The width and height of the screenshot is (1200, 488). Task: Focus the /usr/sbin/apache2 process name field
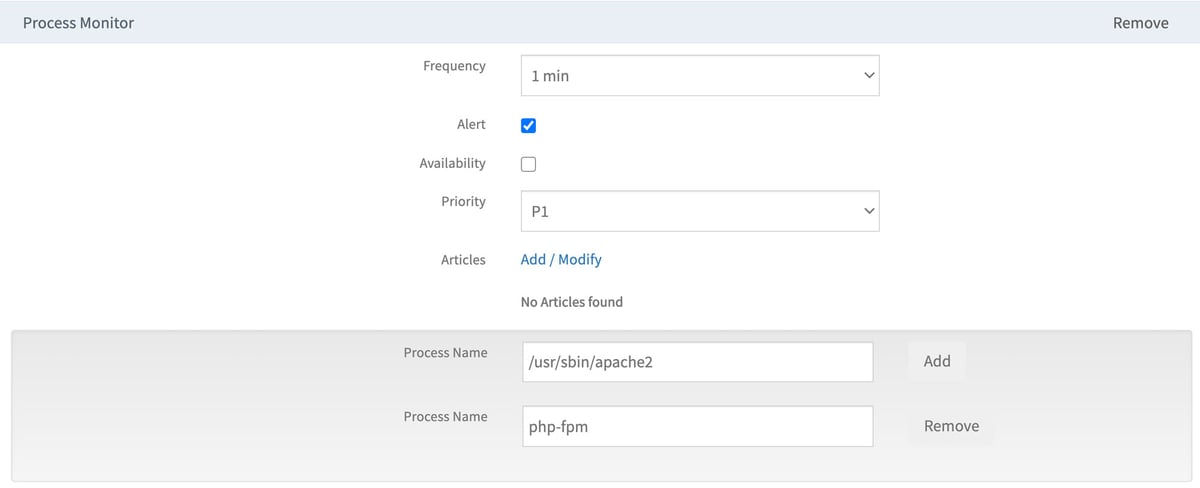pos(698,362)
